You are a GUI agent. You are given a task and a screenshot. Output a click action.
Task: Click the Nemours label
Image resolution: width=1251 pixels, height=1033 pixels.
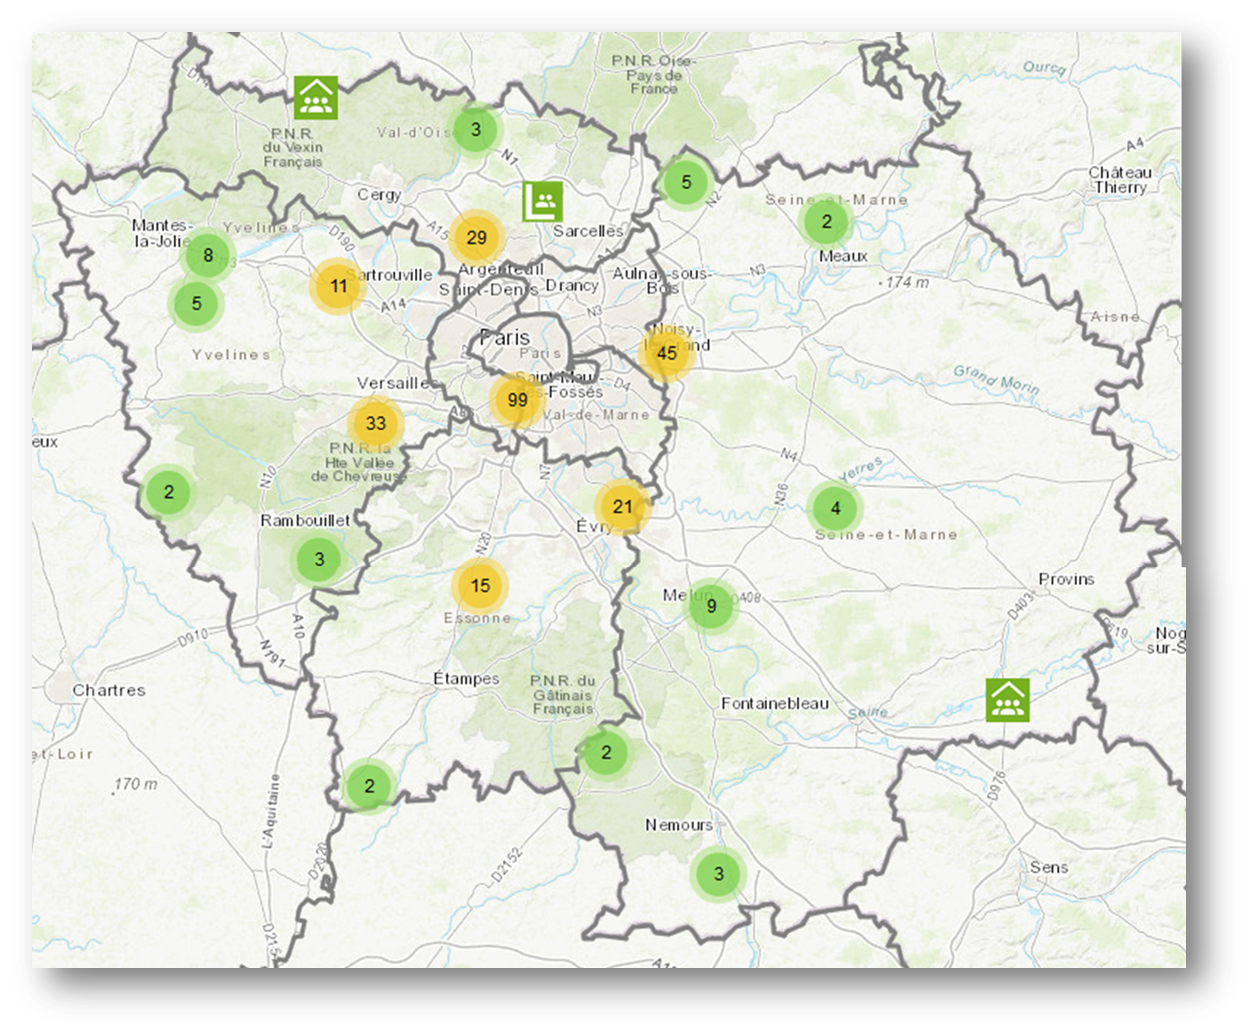(x=679, y=825)
